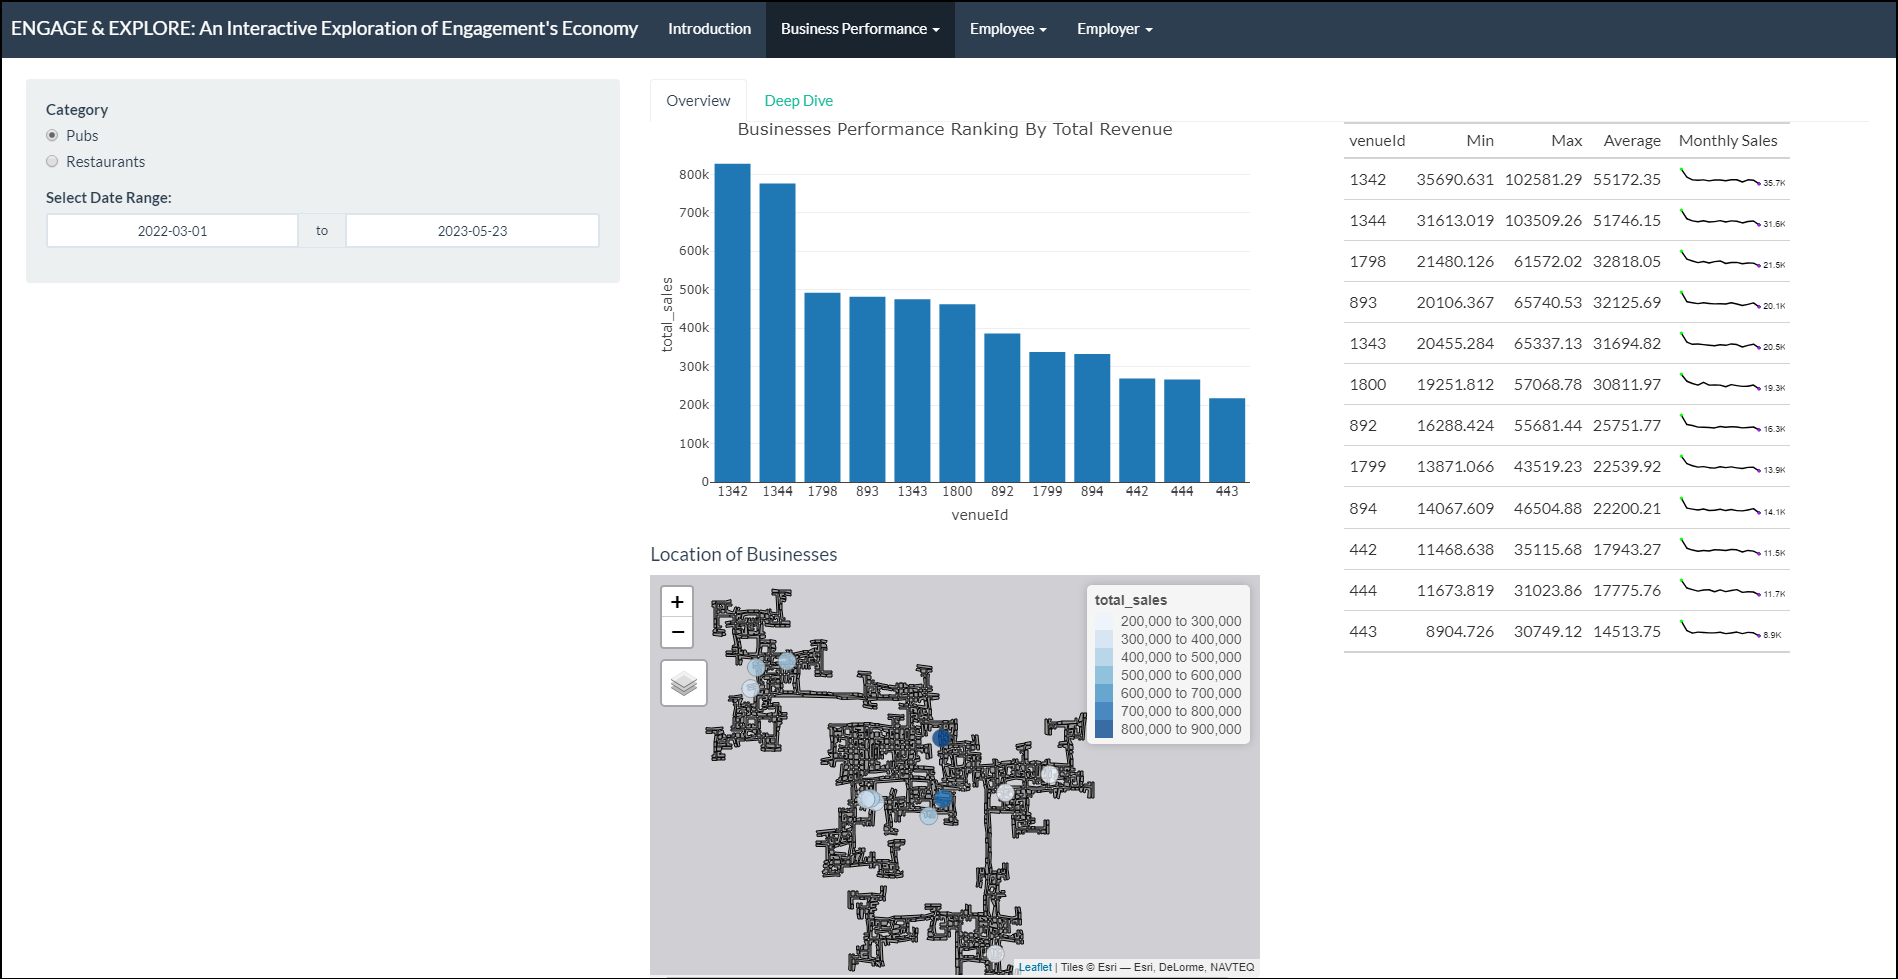Expand the Business Performance dropdown menu

click(x=860, y=29)
